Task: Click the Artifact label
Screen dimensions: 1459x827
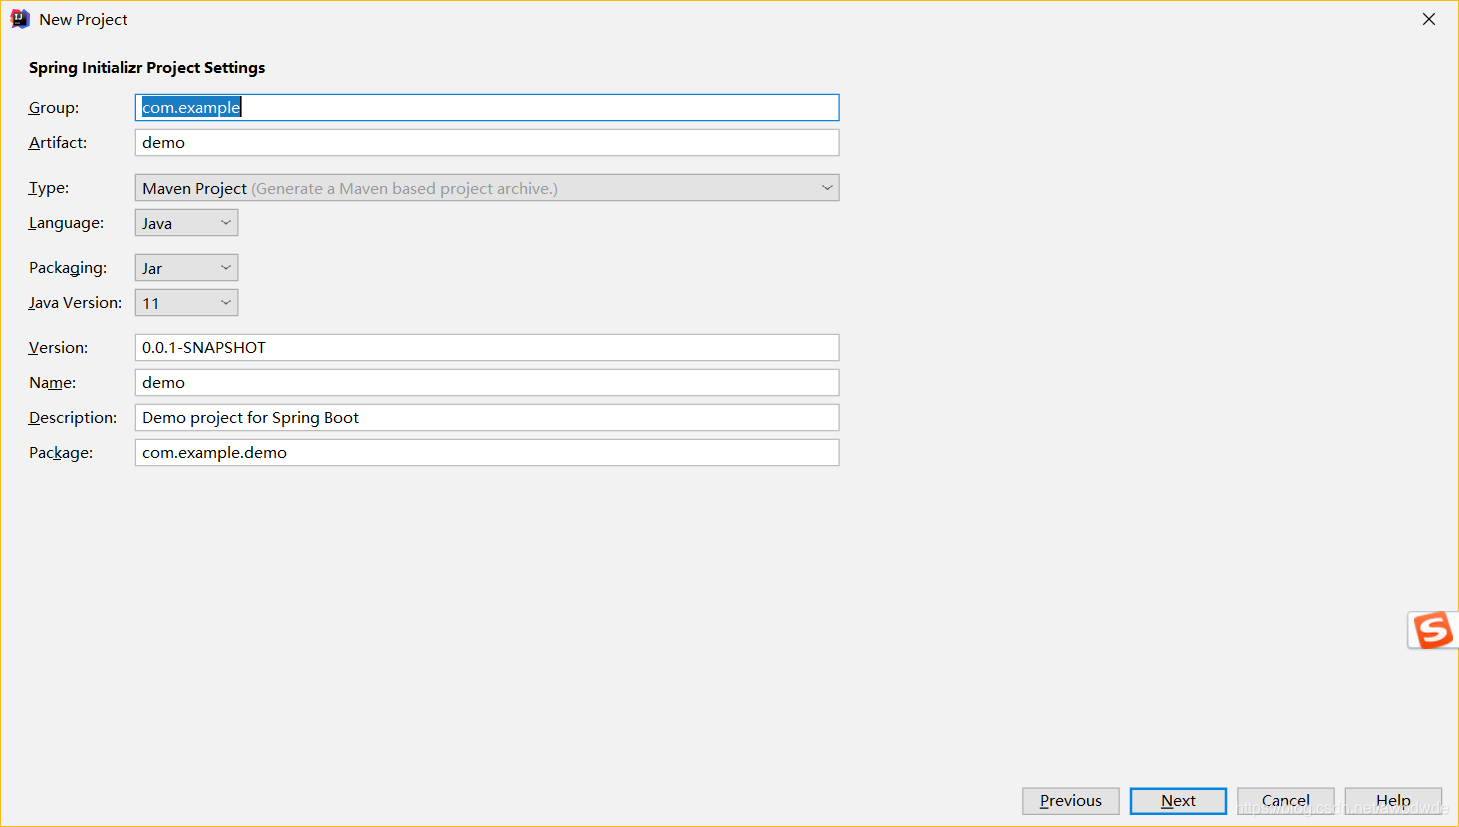Action: pos(58,143)
